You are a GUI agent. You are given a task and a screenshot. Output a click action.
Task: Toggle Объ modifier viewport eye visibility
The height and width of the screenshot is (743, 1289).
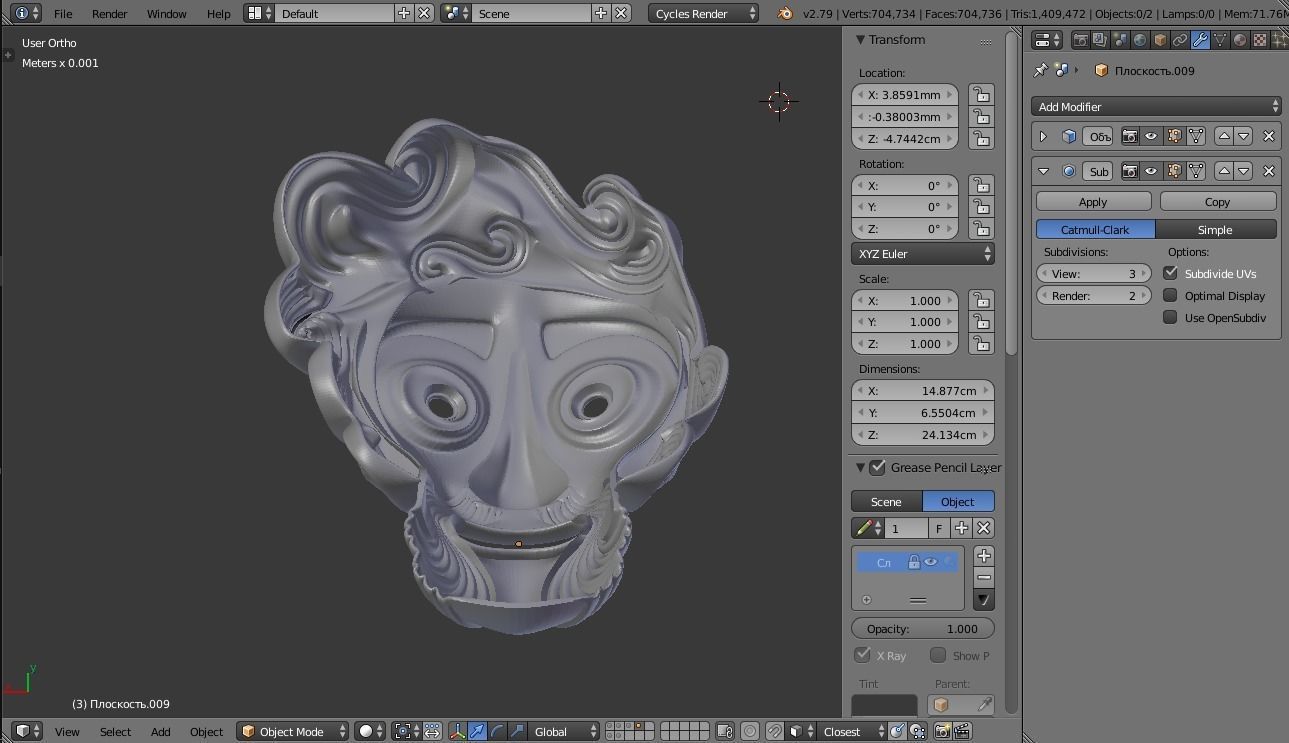pyautogui.click(x=1151, y=136)
